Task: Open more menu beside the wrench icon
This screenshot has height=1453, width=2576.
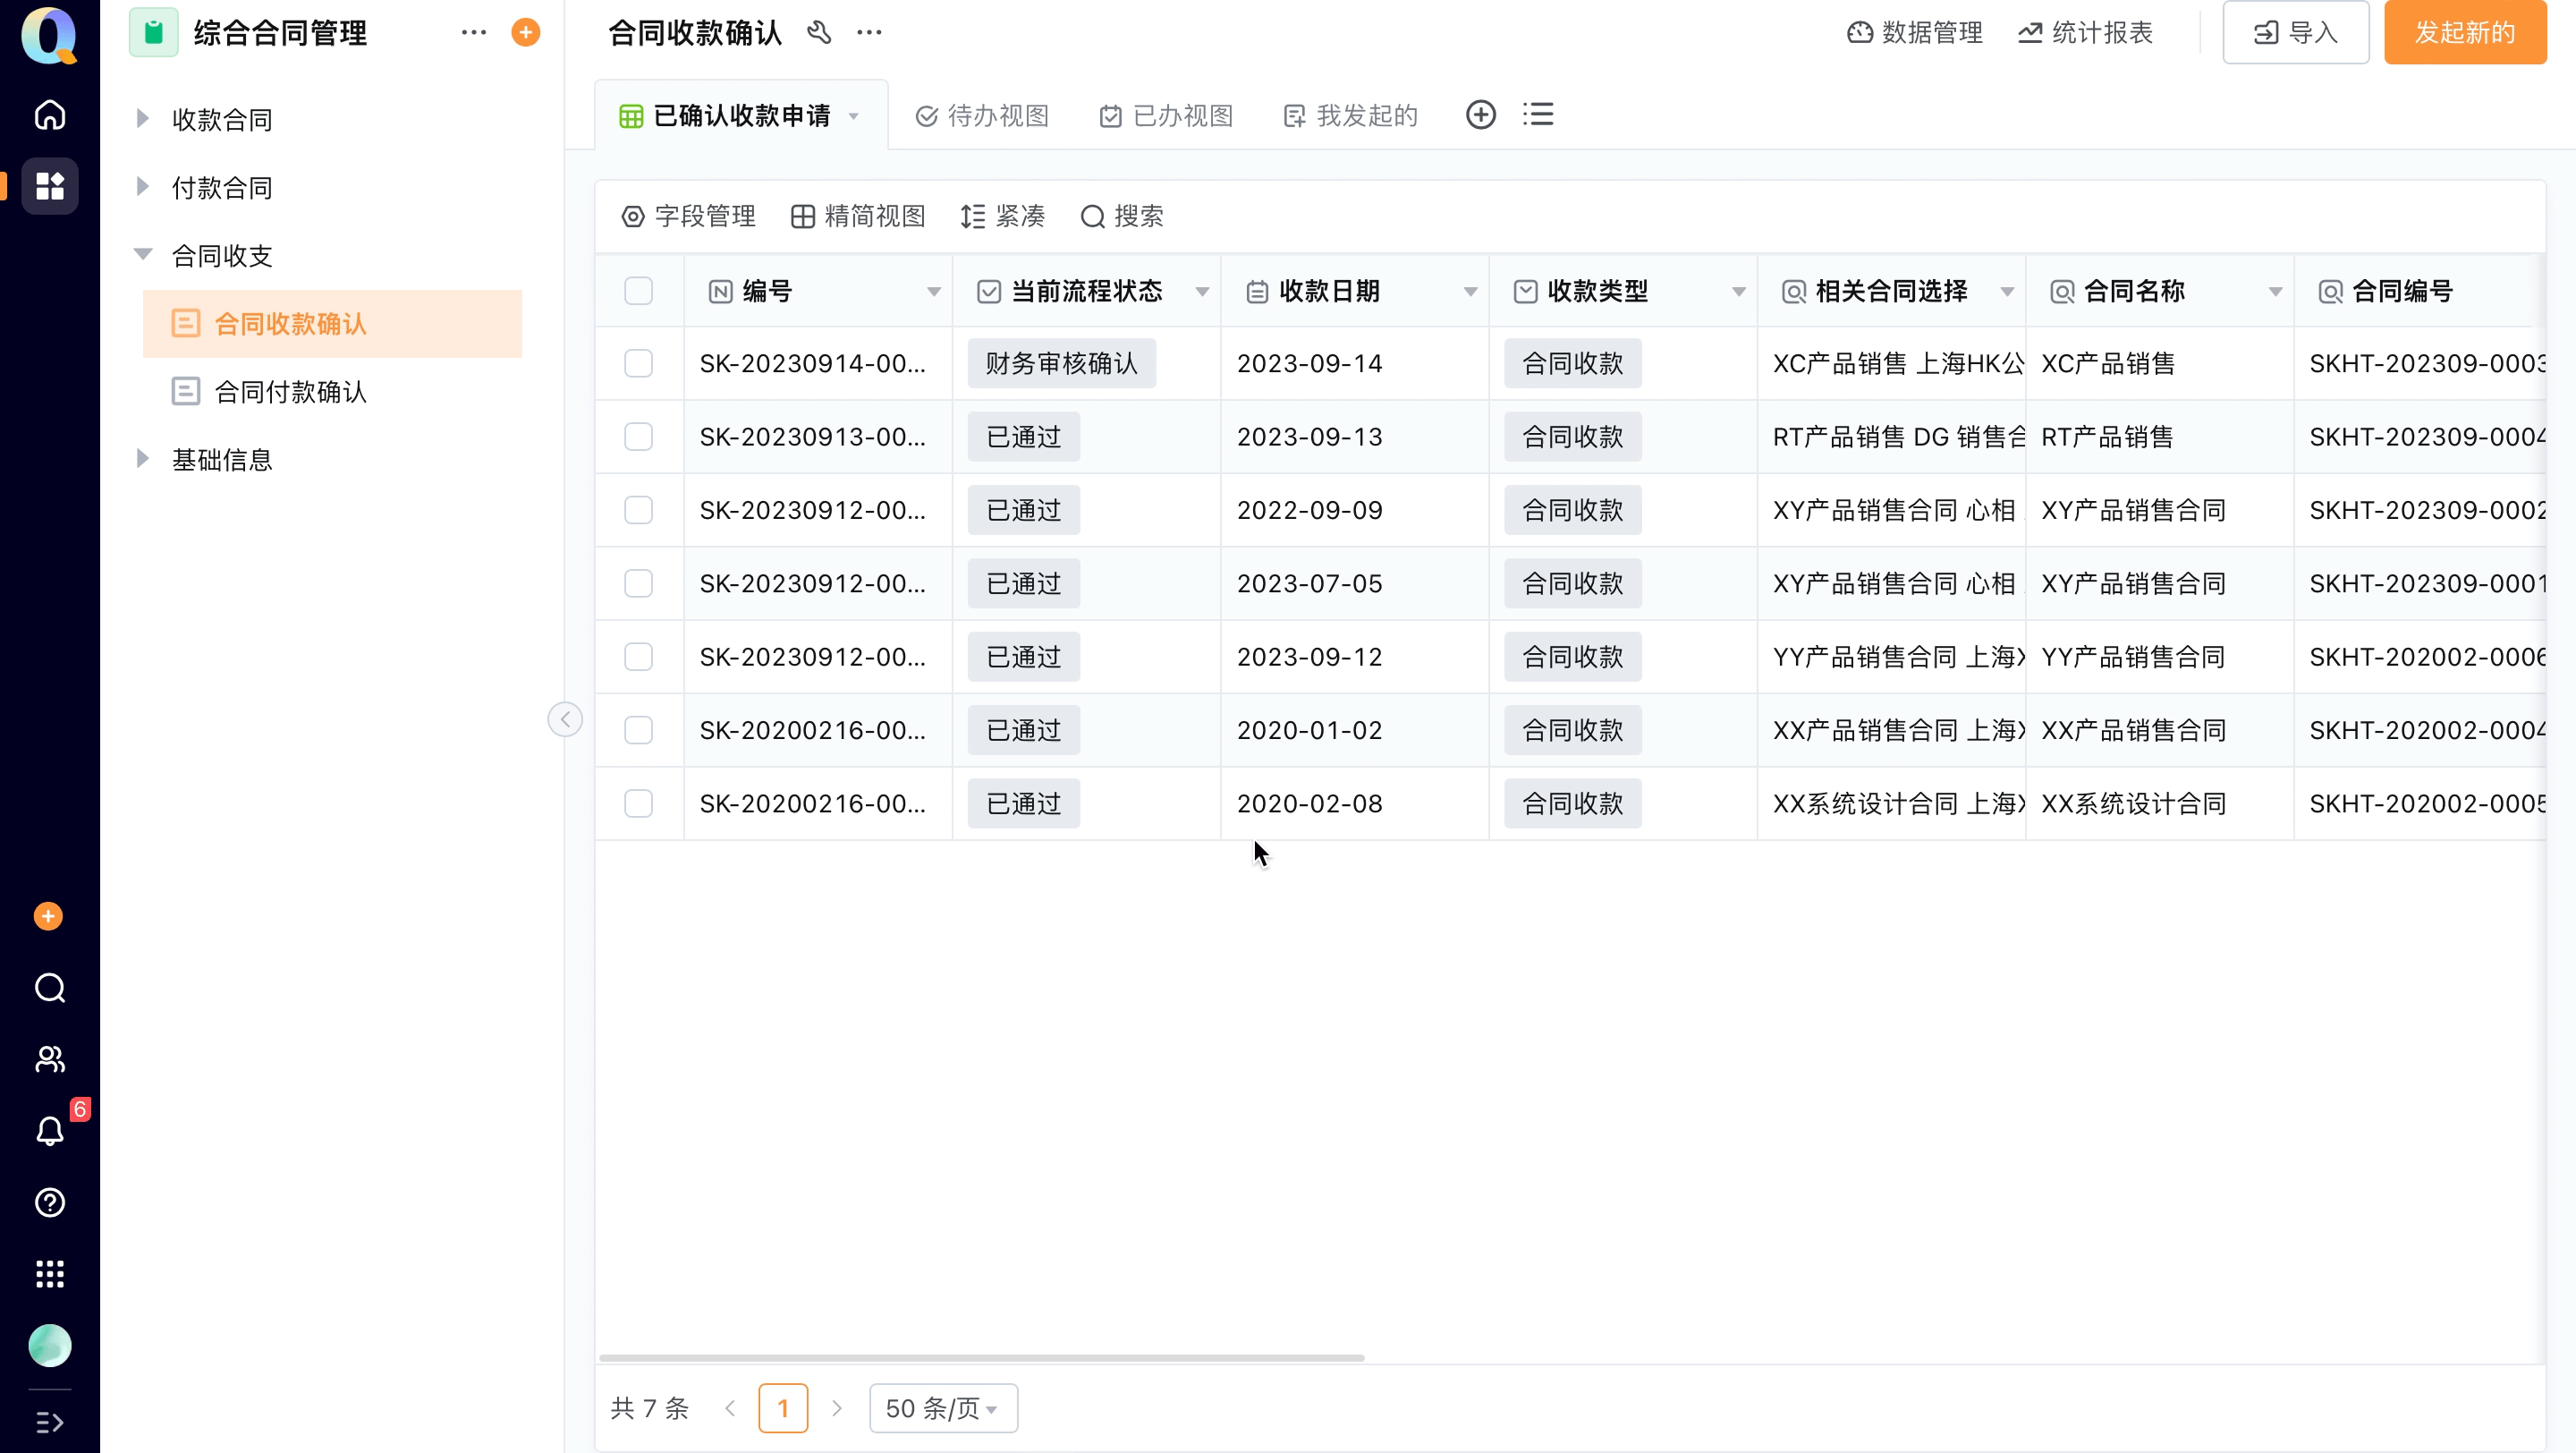Action: [869, 33]
